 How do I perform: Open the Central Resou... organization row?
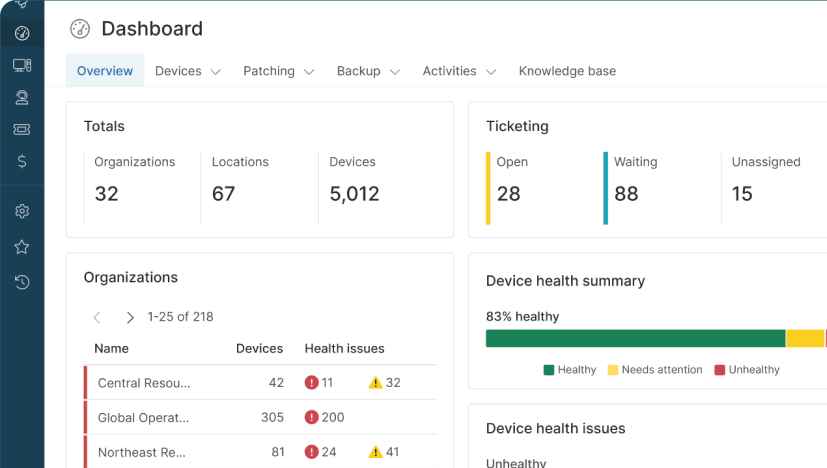260,383
